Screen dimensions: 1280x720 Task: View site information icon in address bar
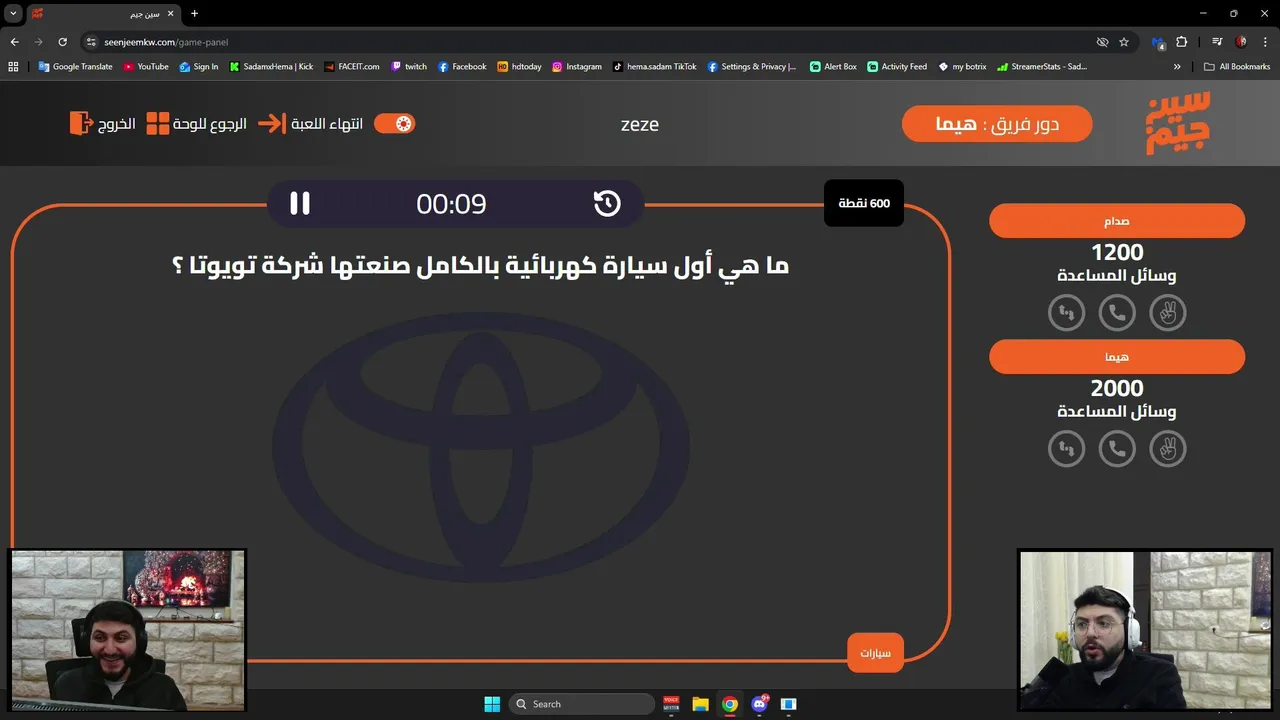(91, 42)
